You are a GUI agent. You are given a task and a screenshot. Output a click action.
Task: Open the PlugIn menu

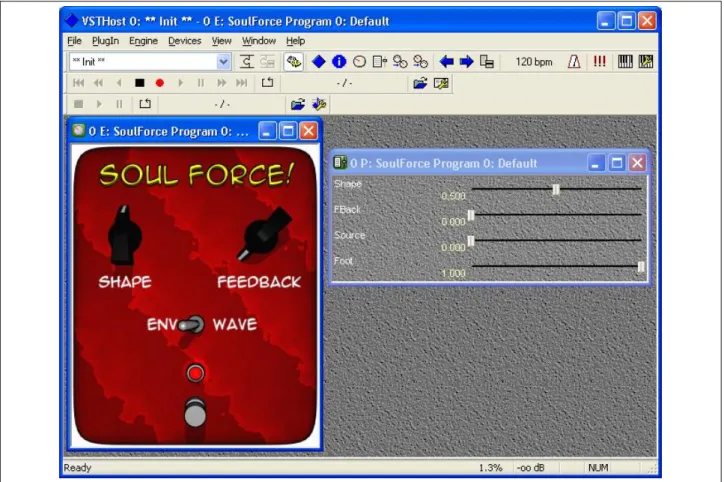(x=105, y=41)
